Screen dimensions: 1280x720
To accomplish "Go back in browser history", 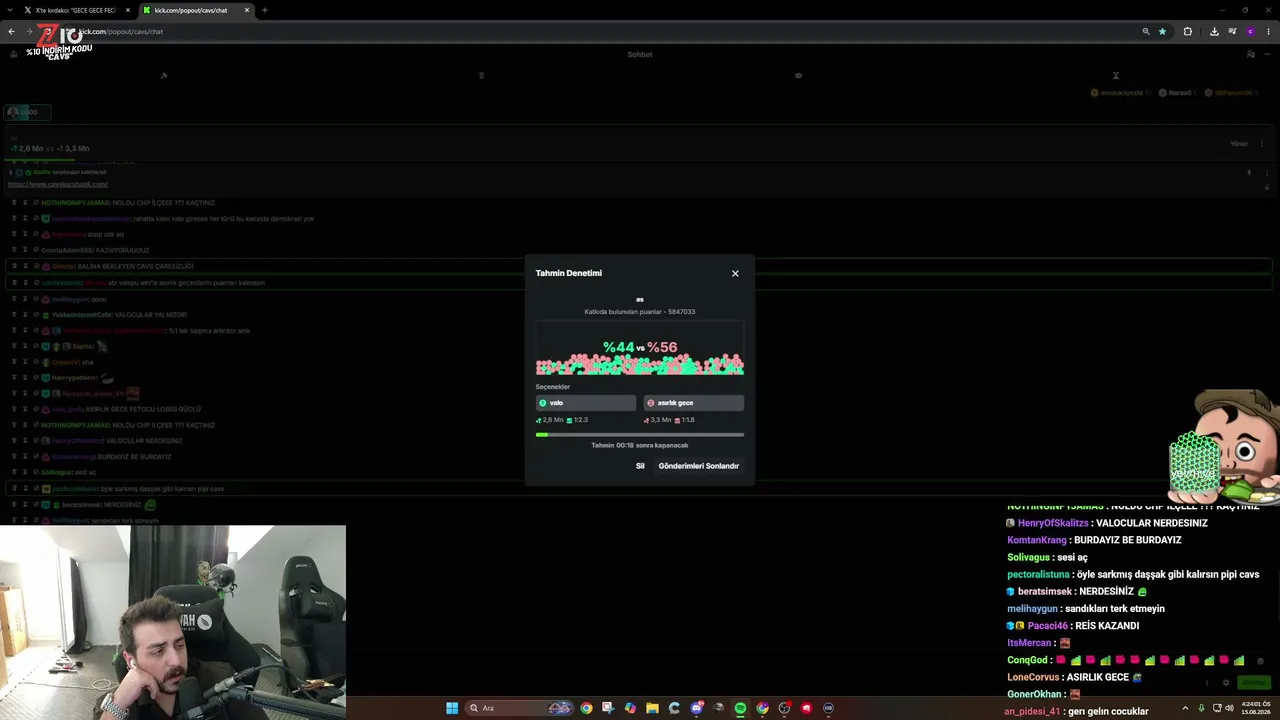I will (11, 31).
